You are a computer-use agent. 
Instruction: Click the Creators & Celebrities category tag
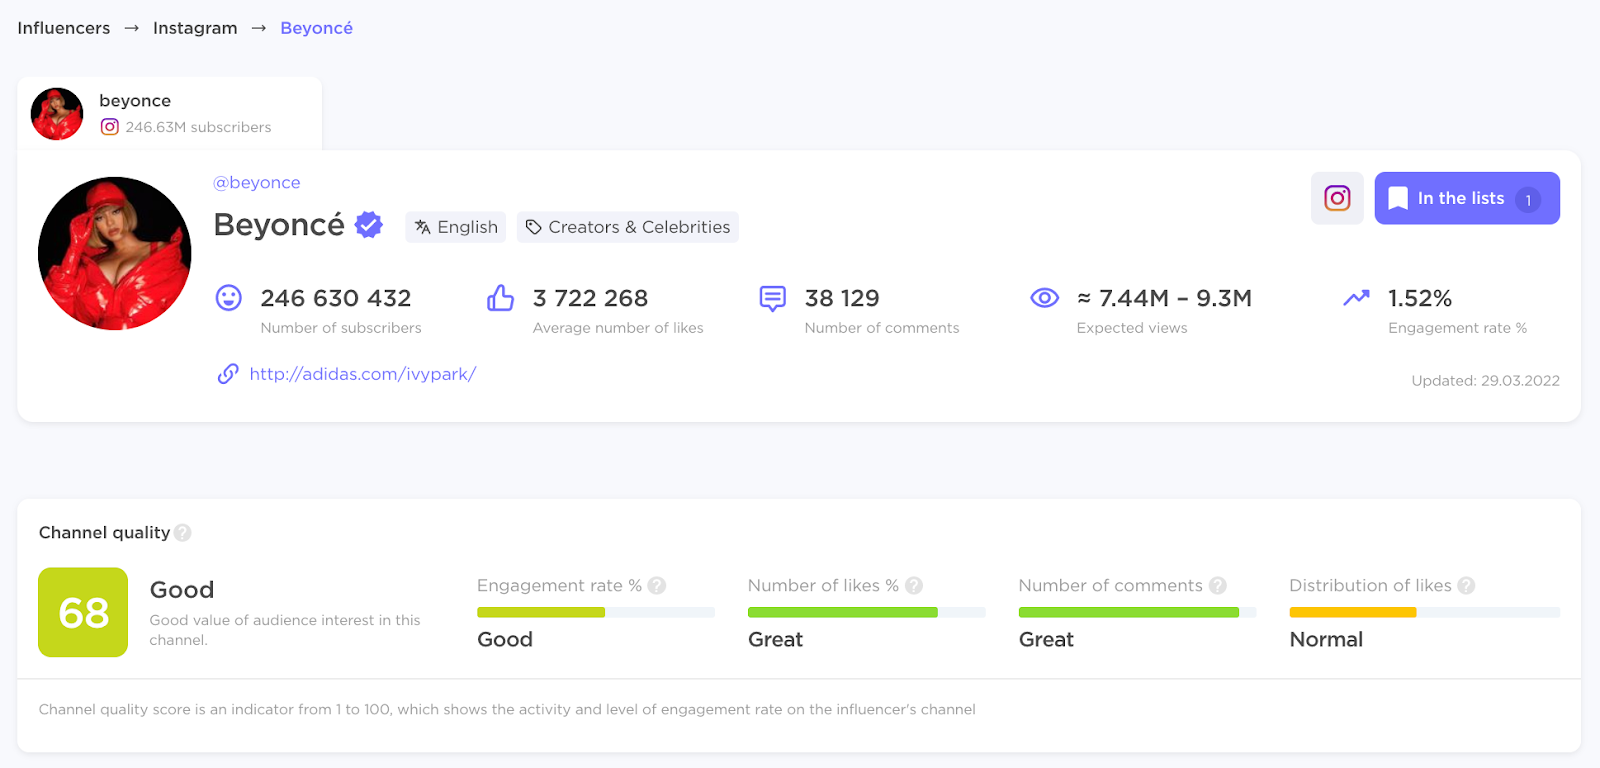[628, 227]
